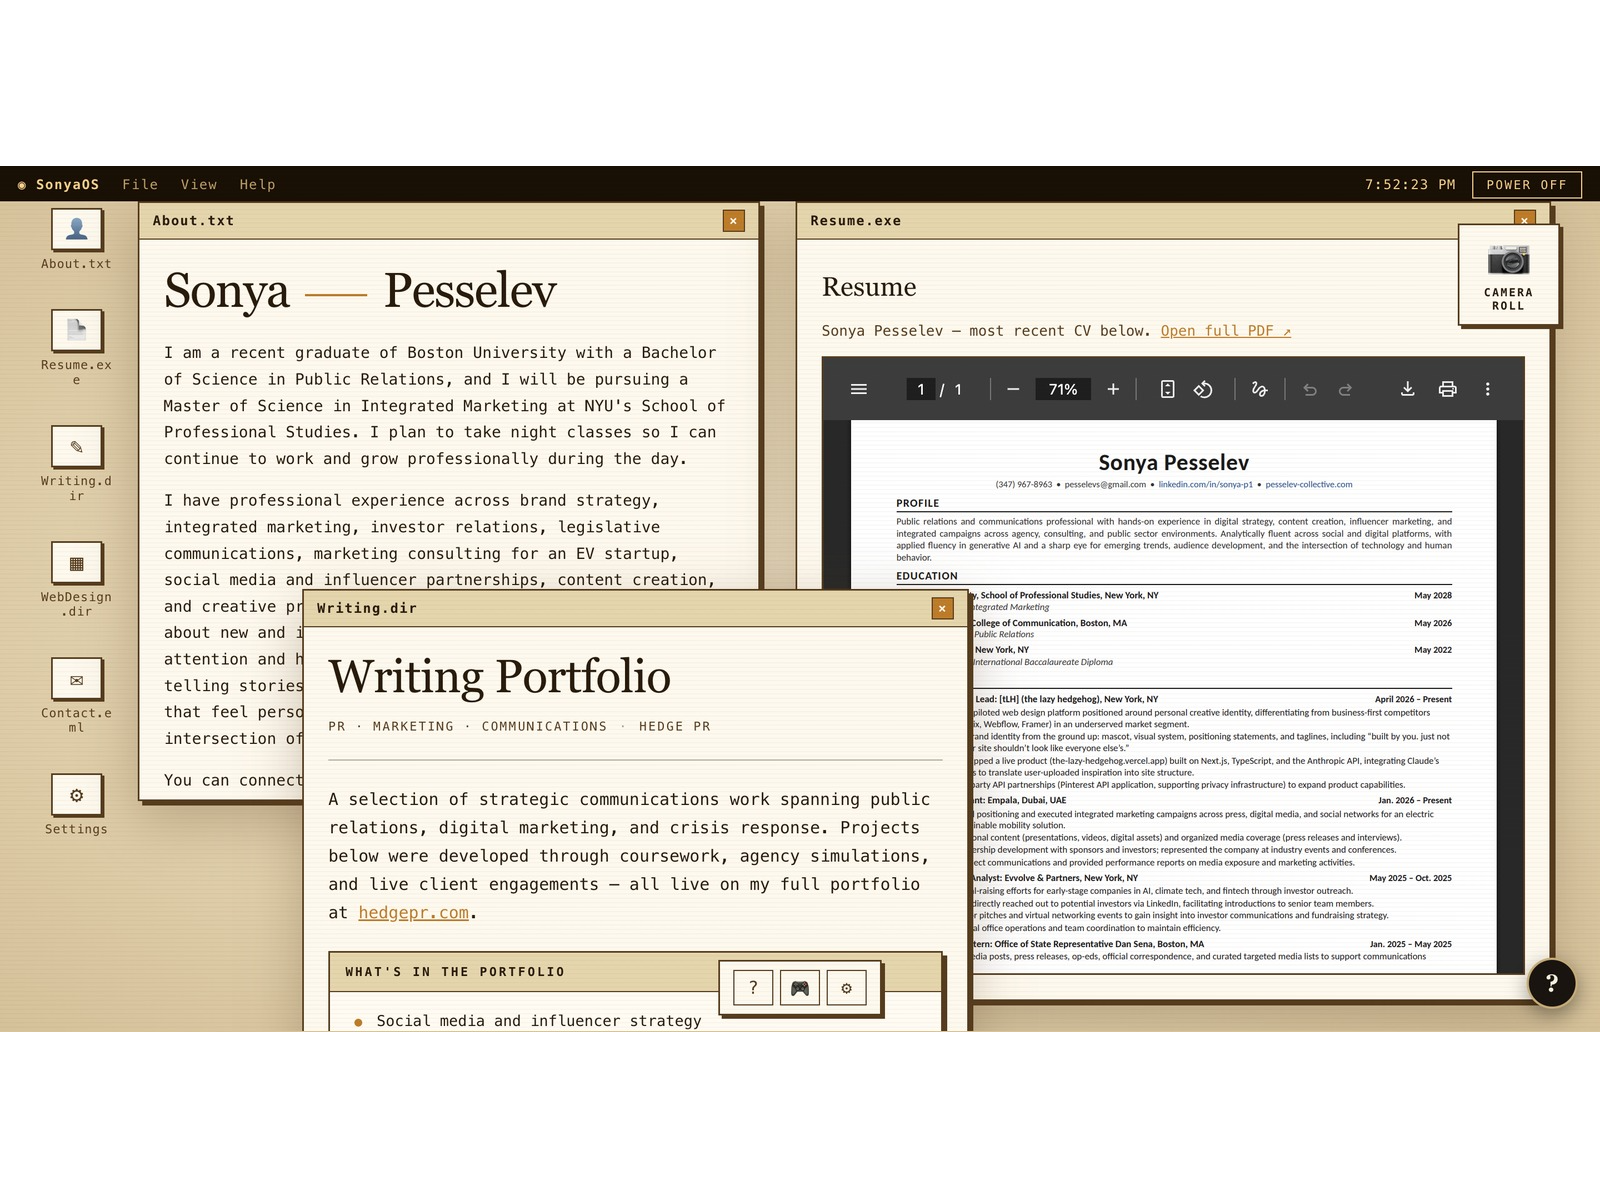Click the POWER OFF button
The height and width of the screenshot is (1200, 1600).
tap(1527, 185)
